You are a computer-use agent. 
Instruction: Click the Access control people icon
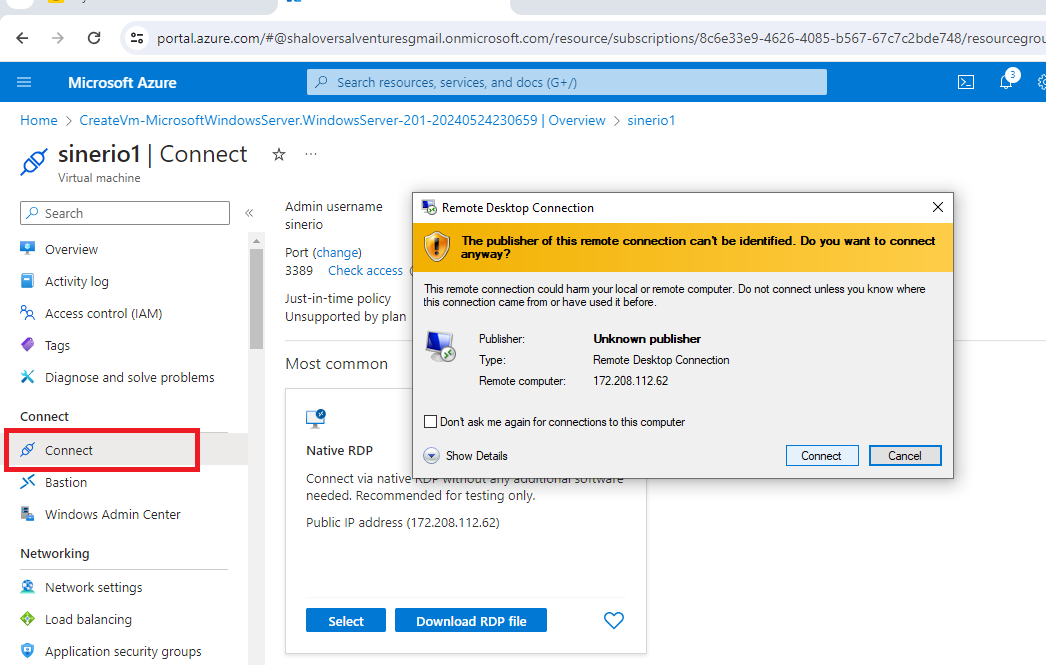pyautogui.click(x=27, y=313)
